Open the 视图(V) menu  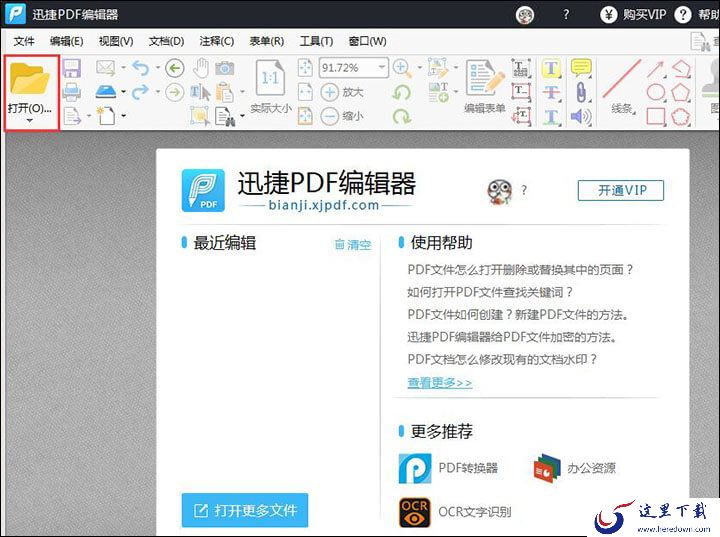click(116, 41)
